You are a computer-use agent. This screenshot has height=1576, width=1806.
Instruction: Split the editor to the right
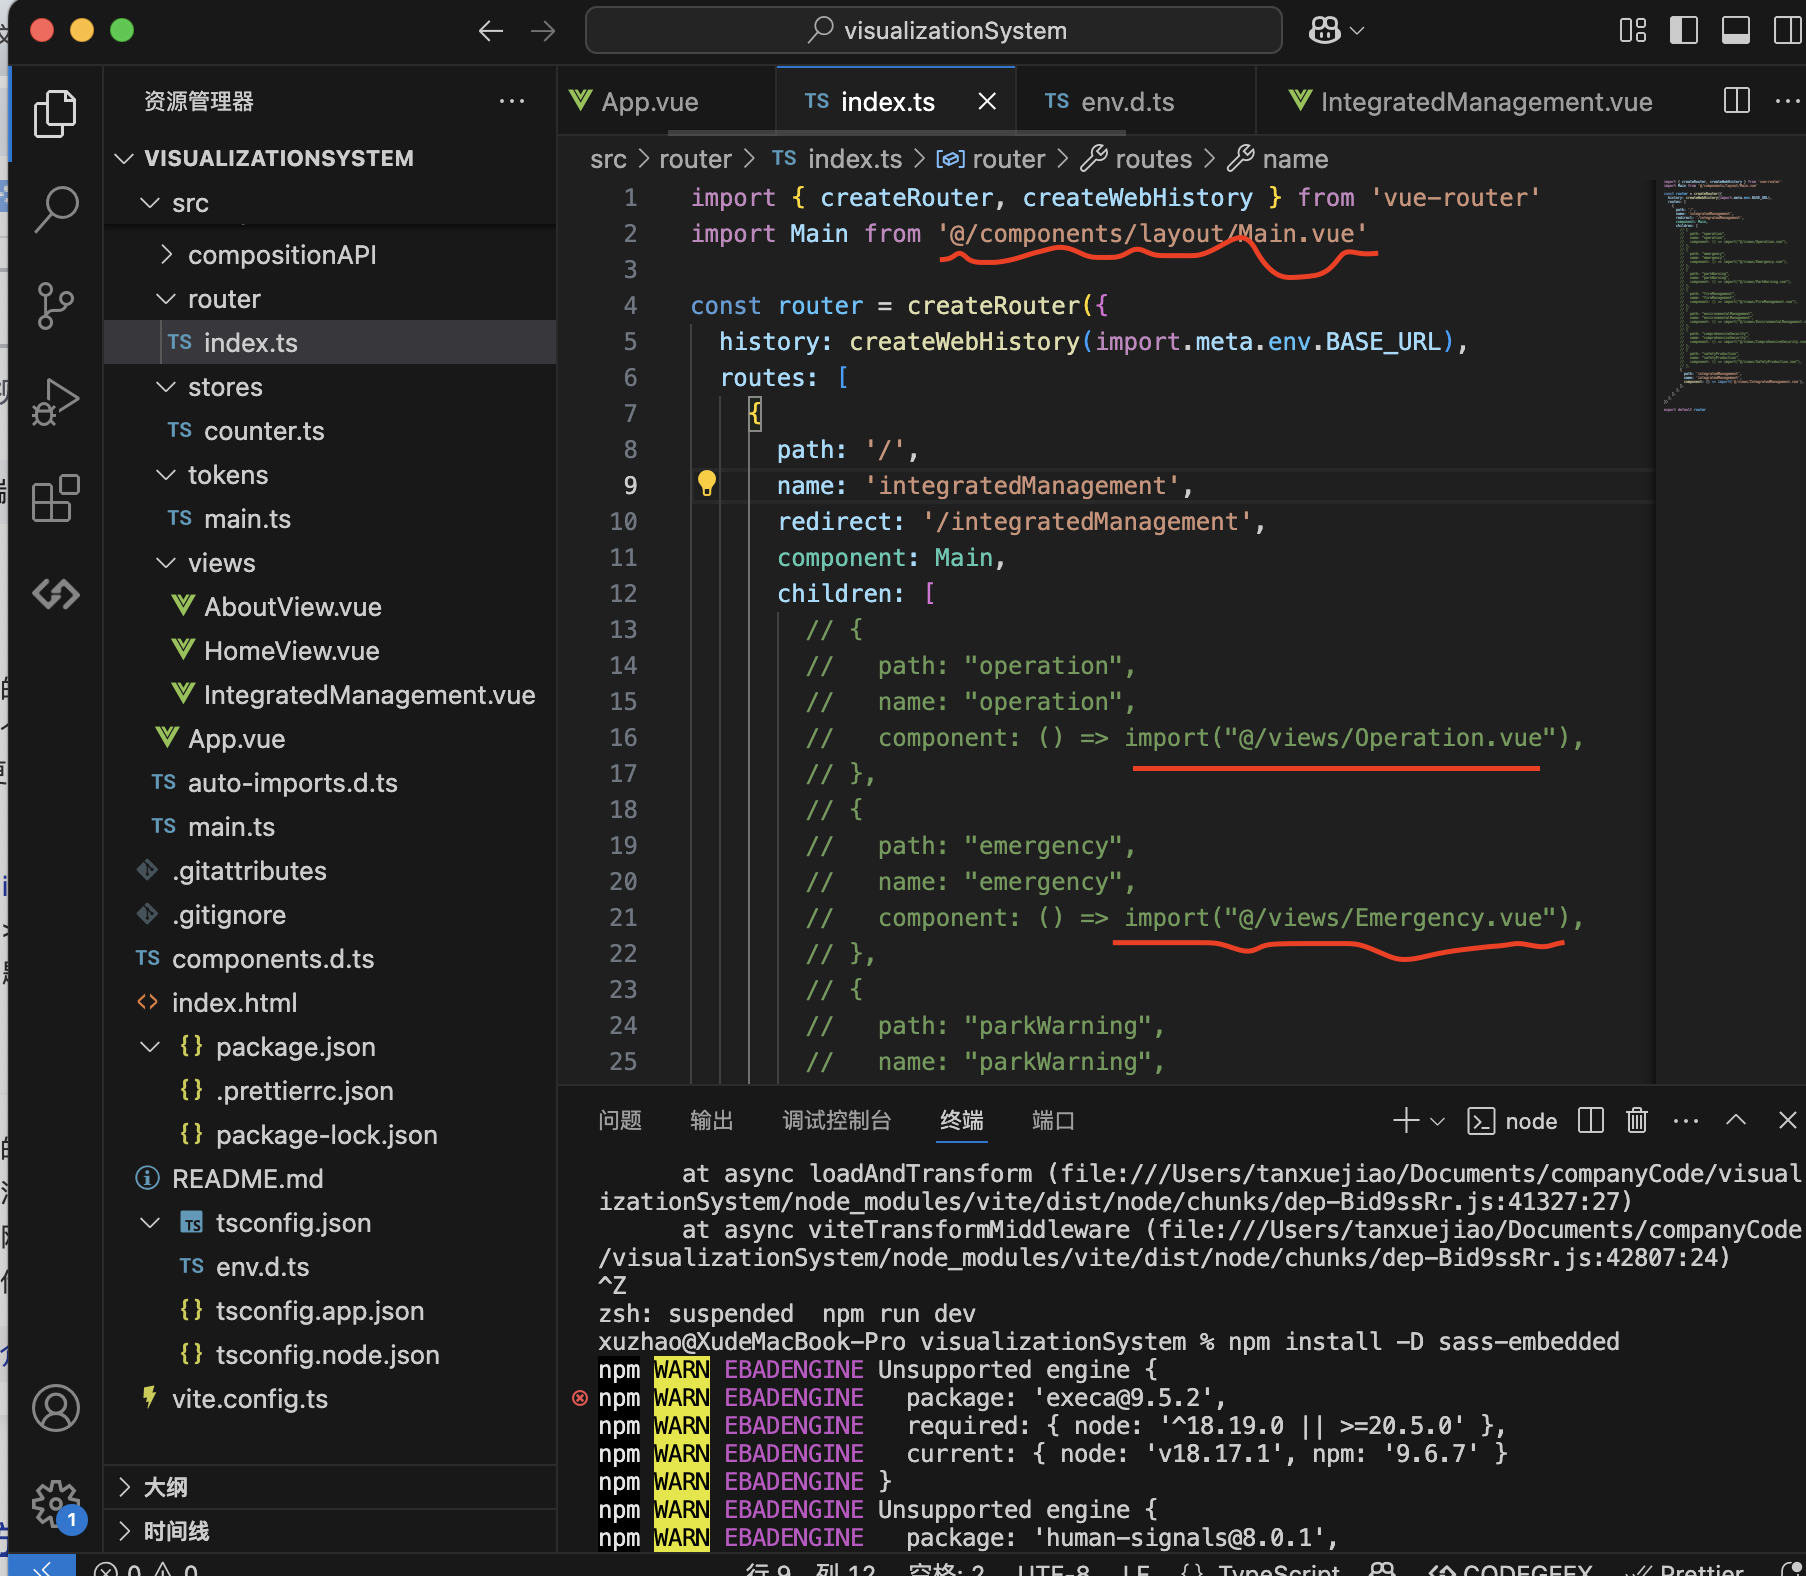coord(1736,101)
